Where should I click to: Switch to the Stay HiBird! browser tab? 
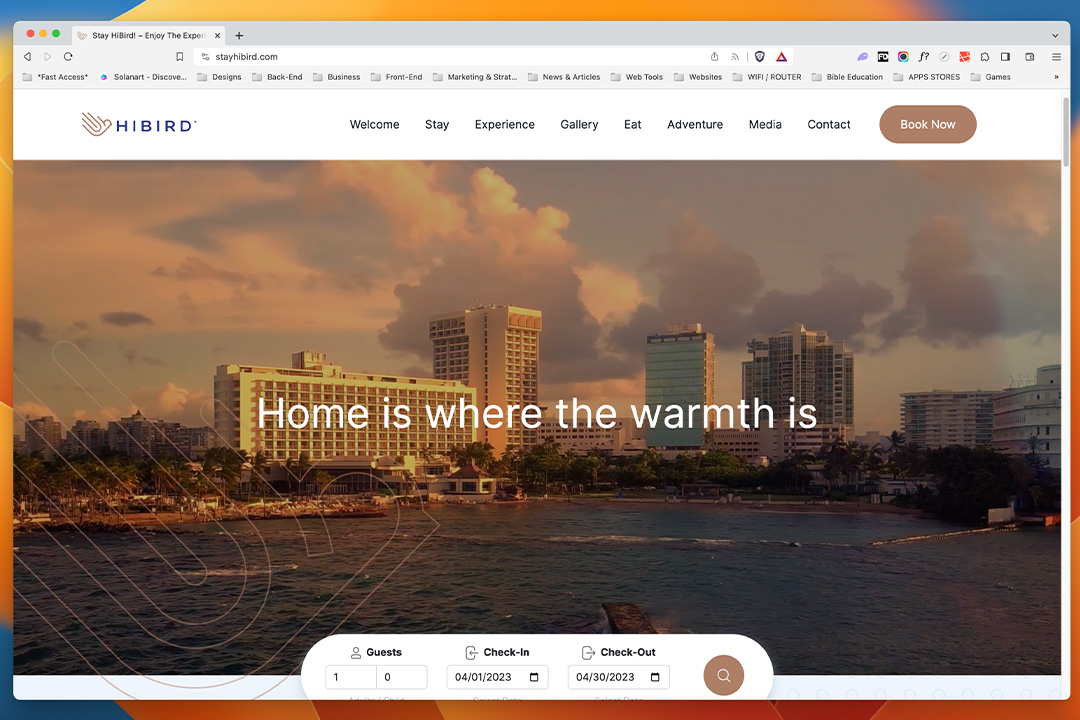pyautogui.click(x=145, y=33)
